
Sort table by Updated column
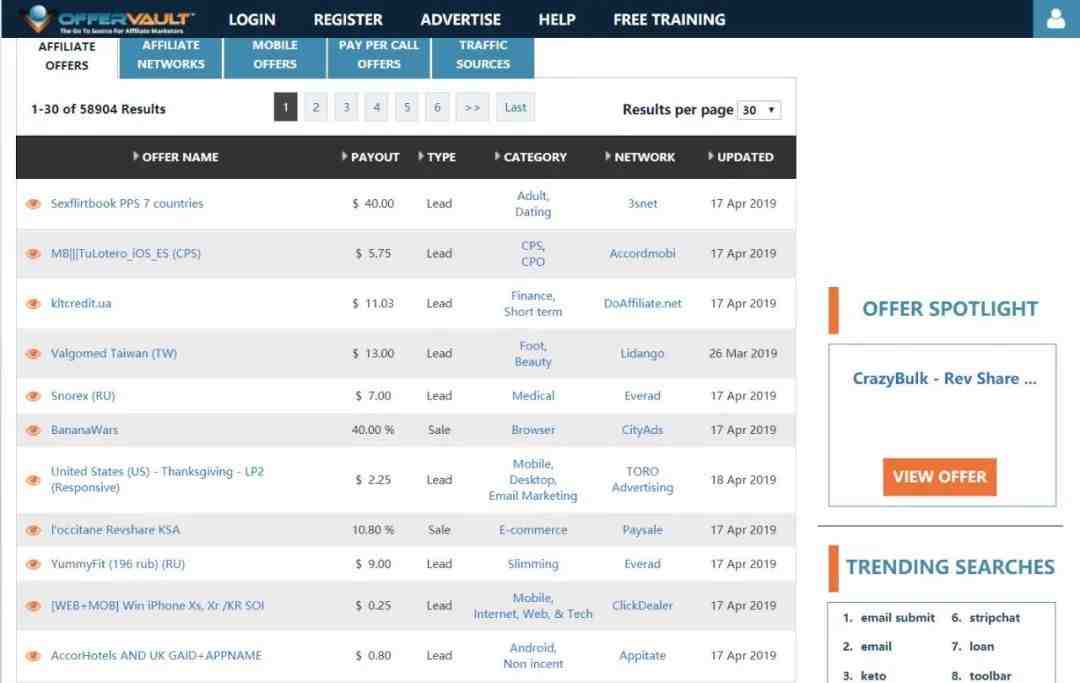(x=741, y=157)
